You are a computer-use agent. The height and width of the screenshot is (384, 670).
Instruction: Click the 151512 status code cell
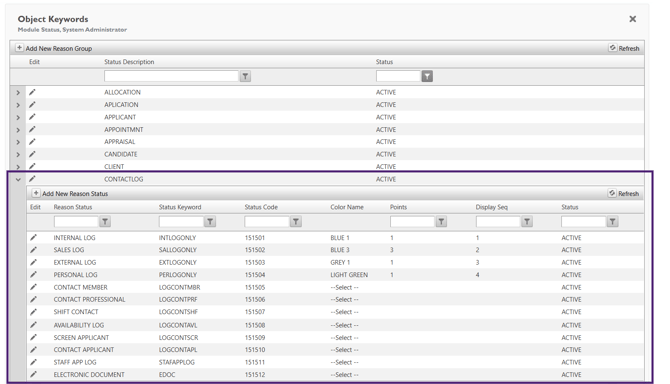pos(255,375)
